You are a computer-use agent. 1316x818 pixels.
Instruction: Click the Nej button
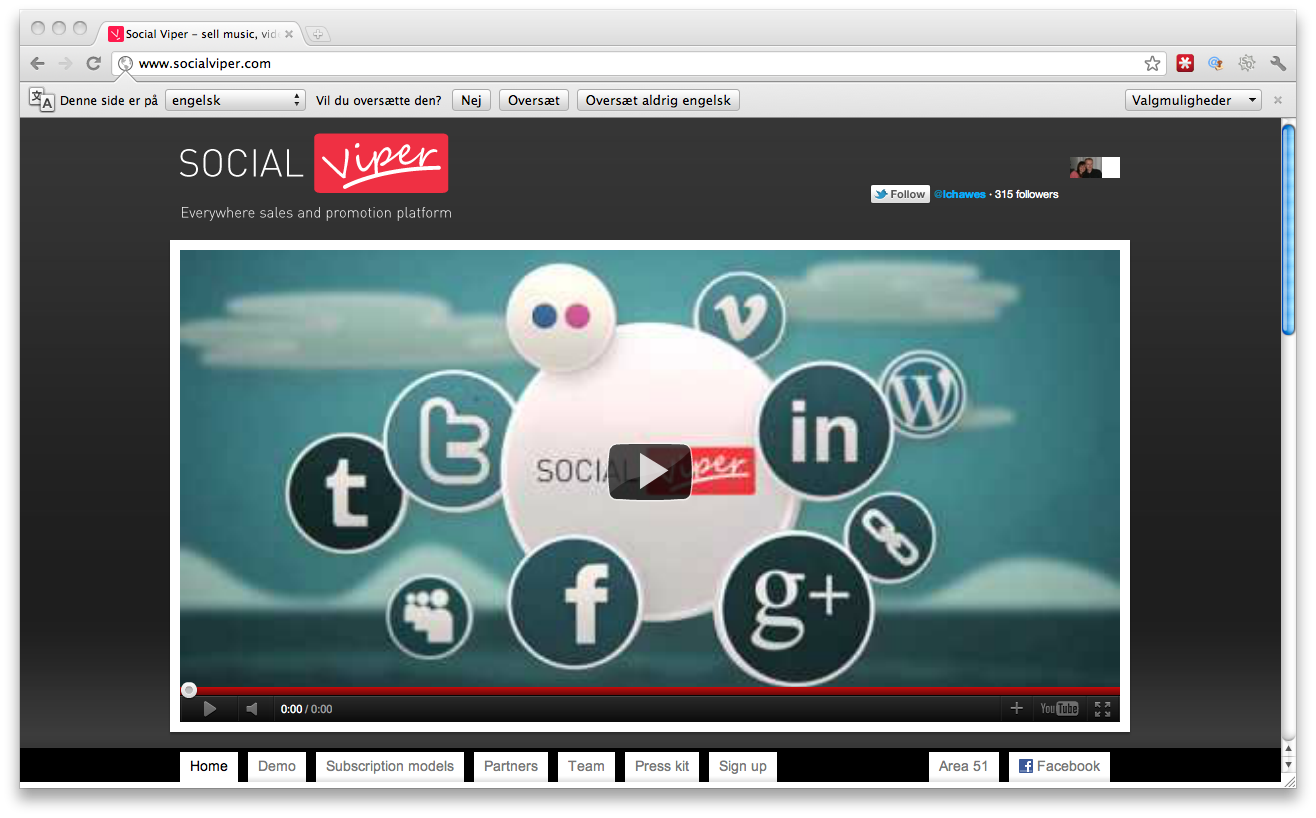(x=471, y=100)
